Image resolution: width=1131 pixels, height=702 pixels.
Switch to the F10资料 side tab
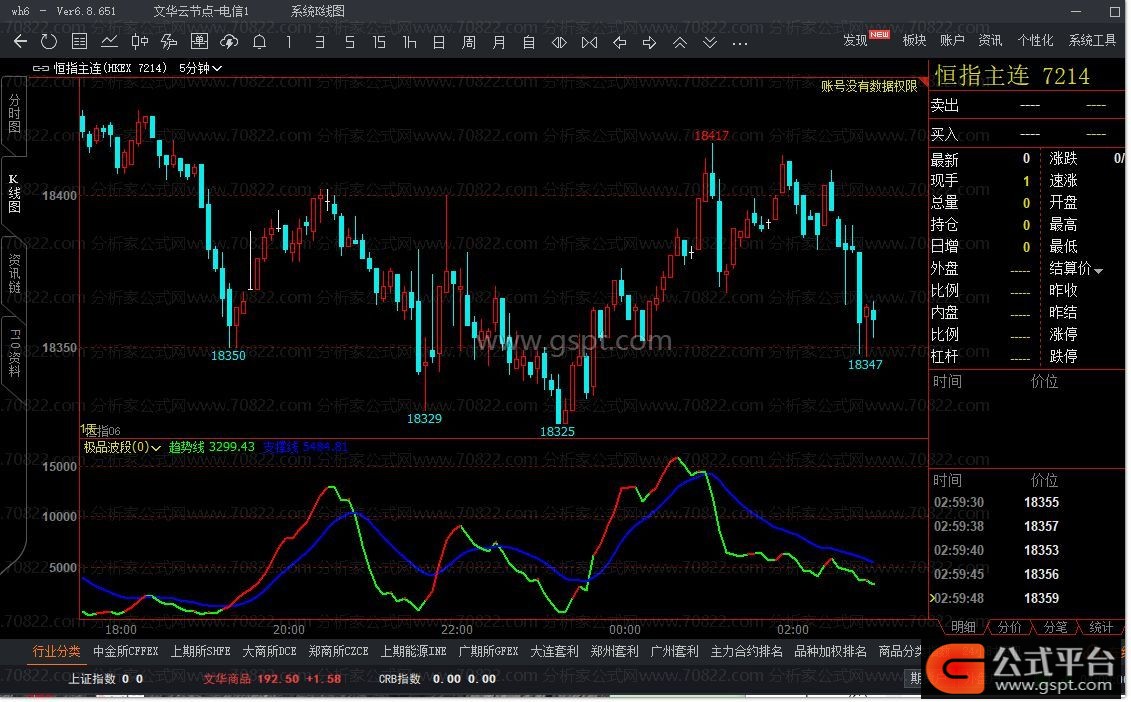(14, 353)
